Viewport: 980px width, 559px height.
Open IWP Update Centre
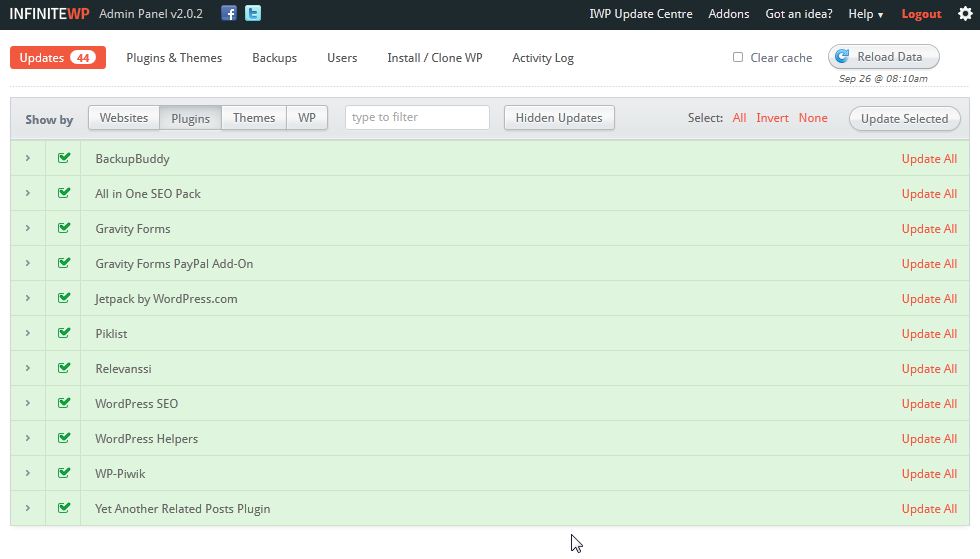point(641,14)
